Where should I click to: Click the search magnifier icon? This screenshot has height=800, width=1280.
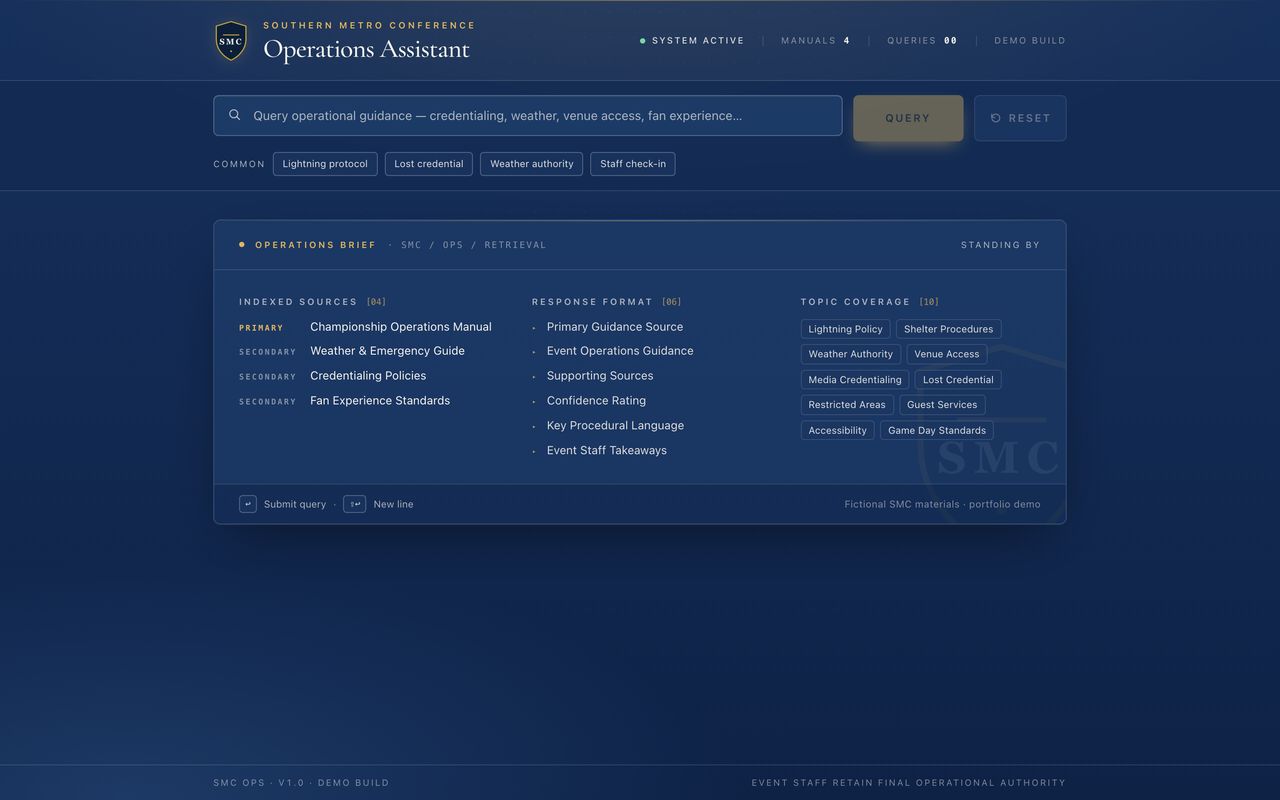coord(235,115)
